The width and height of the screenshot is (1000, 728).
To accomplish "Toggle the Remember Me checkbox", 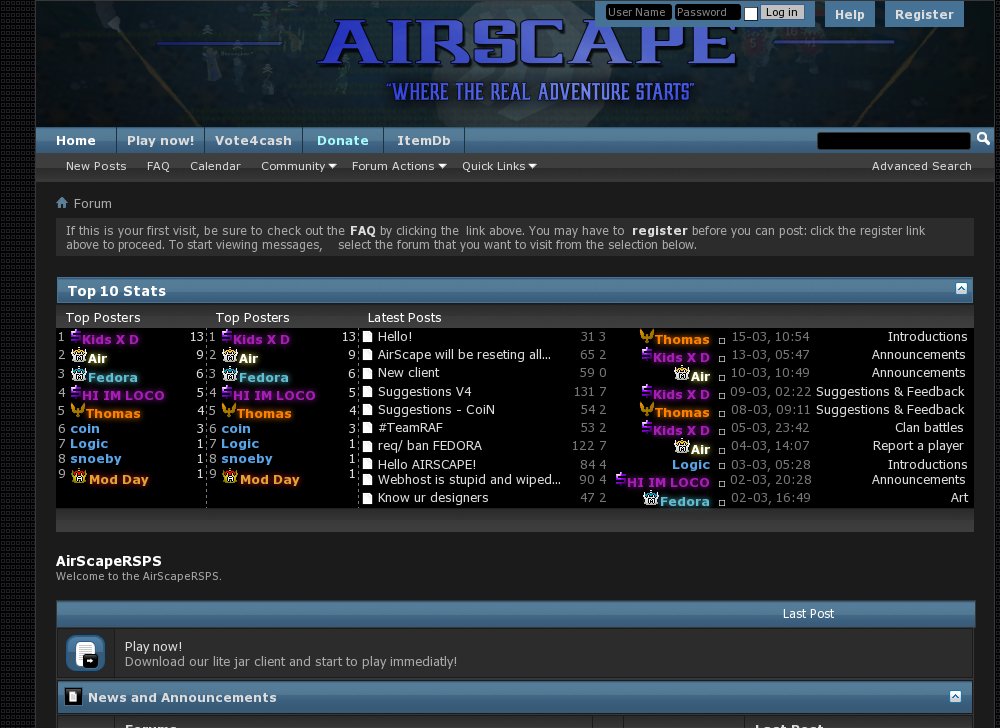I will tap(751, 13).
